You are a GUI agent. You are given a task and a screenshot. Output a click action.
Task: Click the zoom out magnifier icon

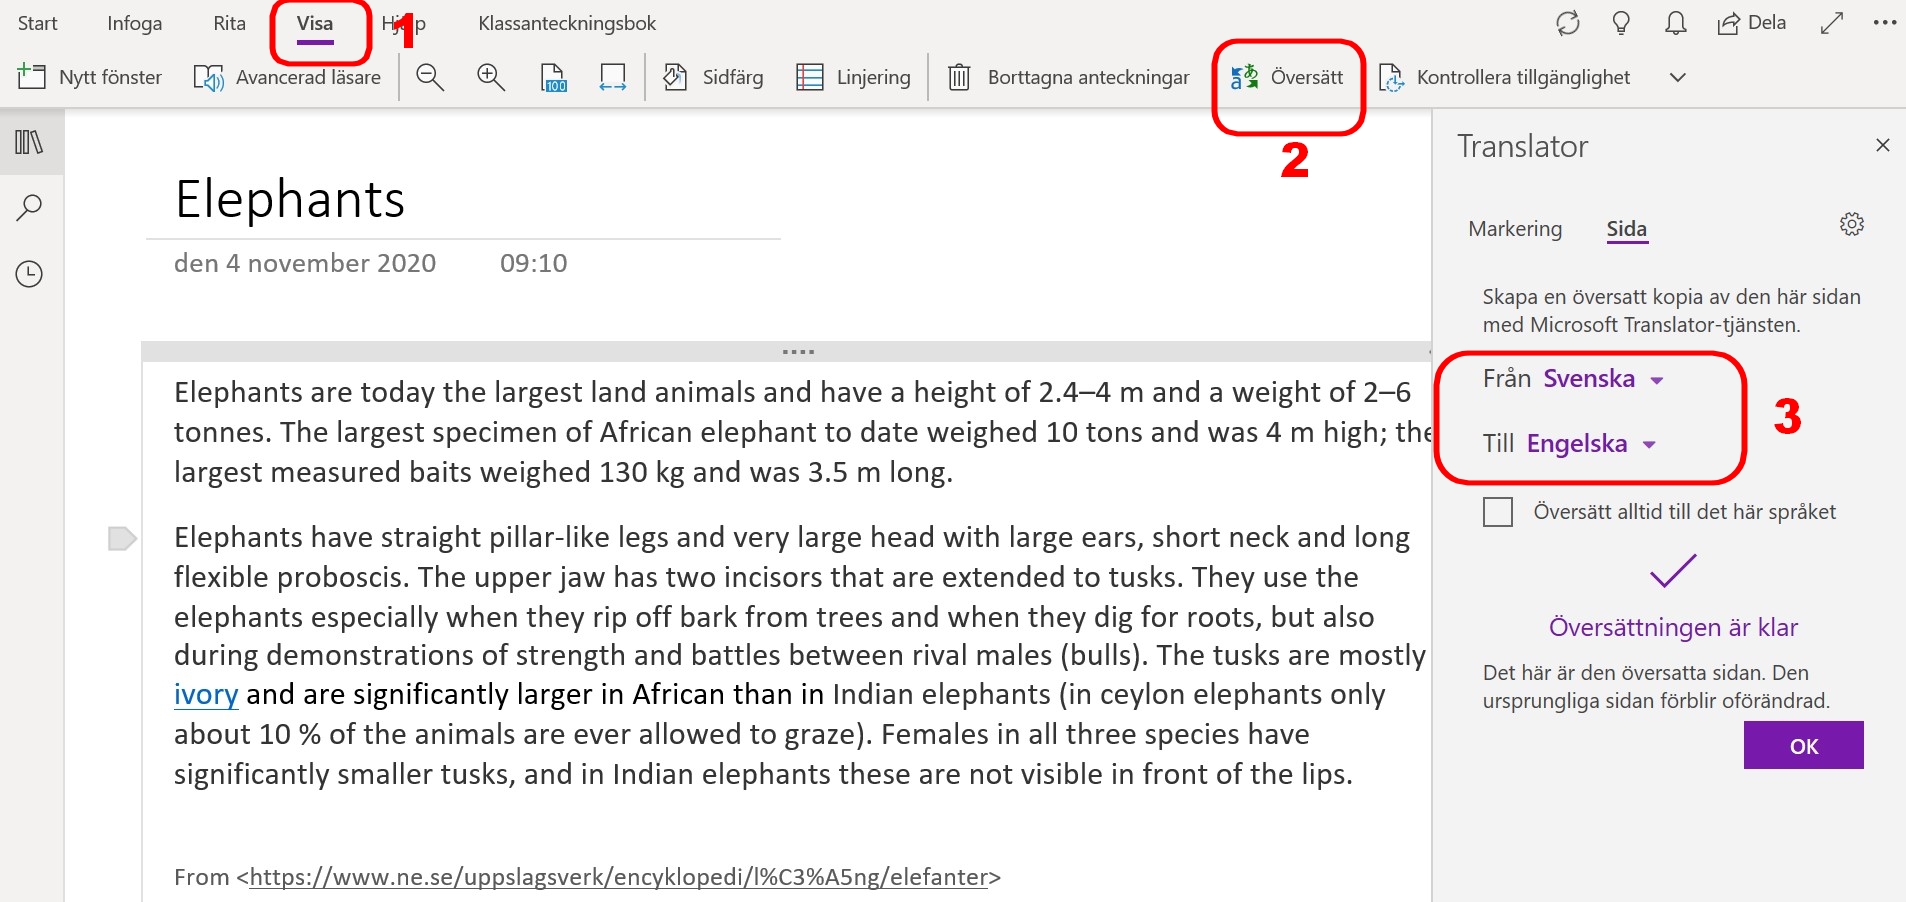pos(430,77)
